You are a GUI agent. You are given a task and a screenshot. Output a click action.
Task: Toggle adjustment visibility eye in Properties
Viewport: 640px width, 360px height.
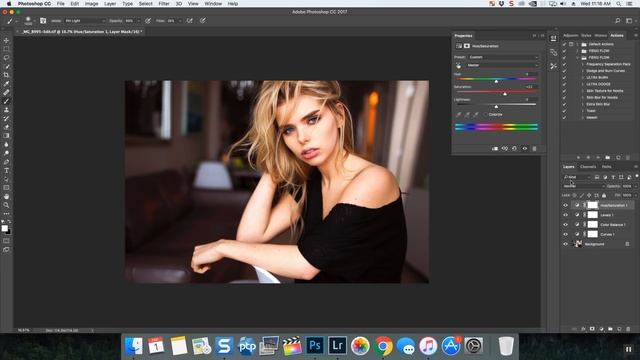[524, 149]
